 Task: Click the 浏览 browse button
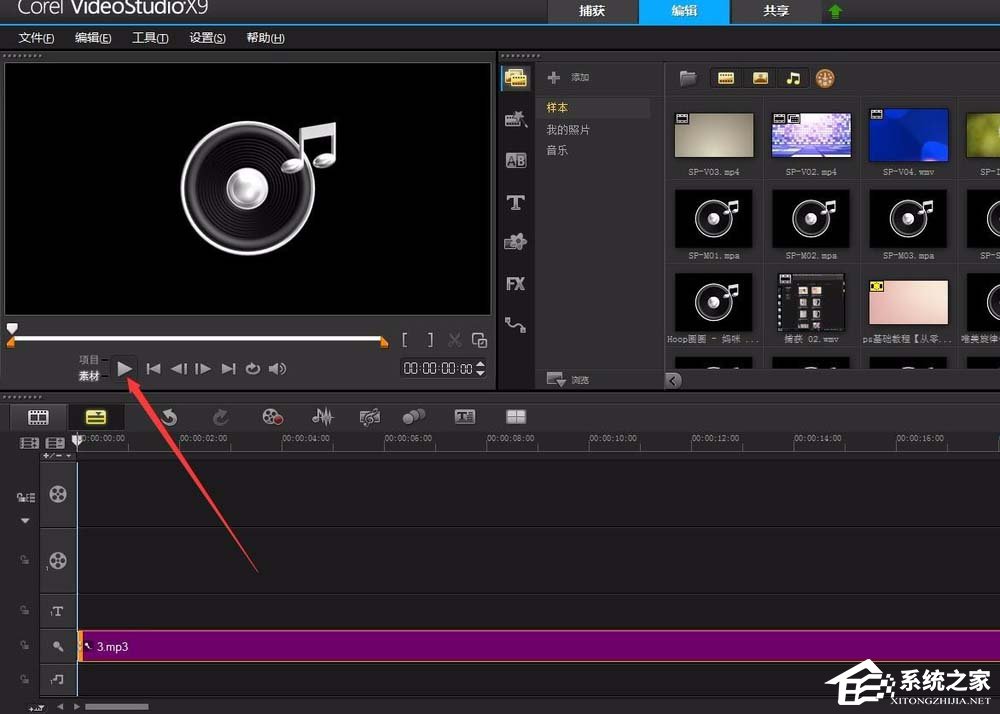[x=568, y=380]
